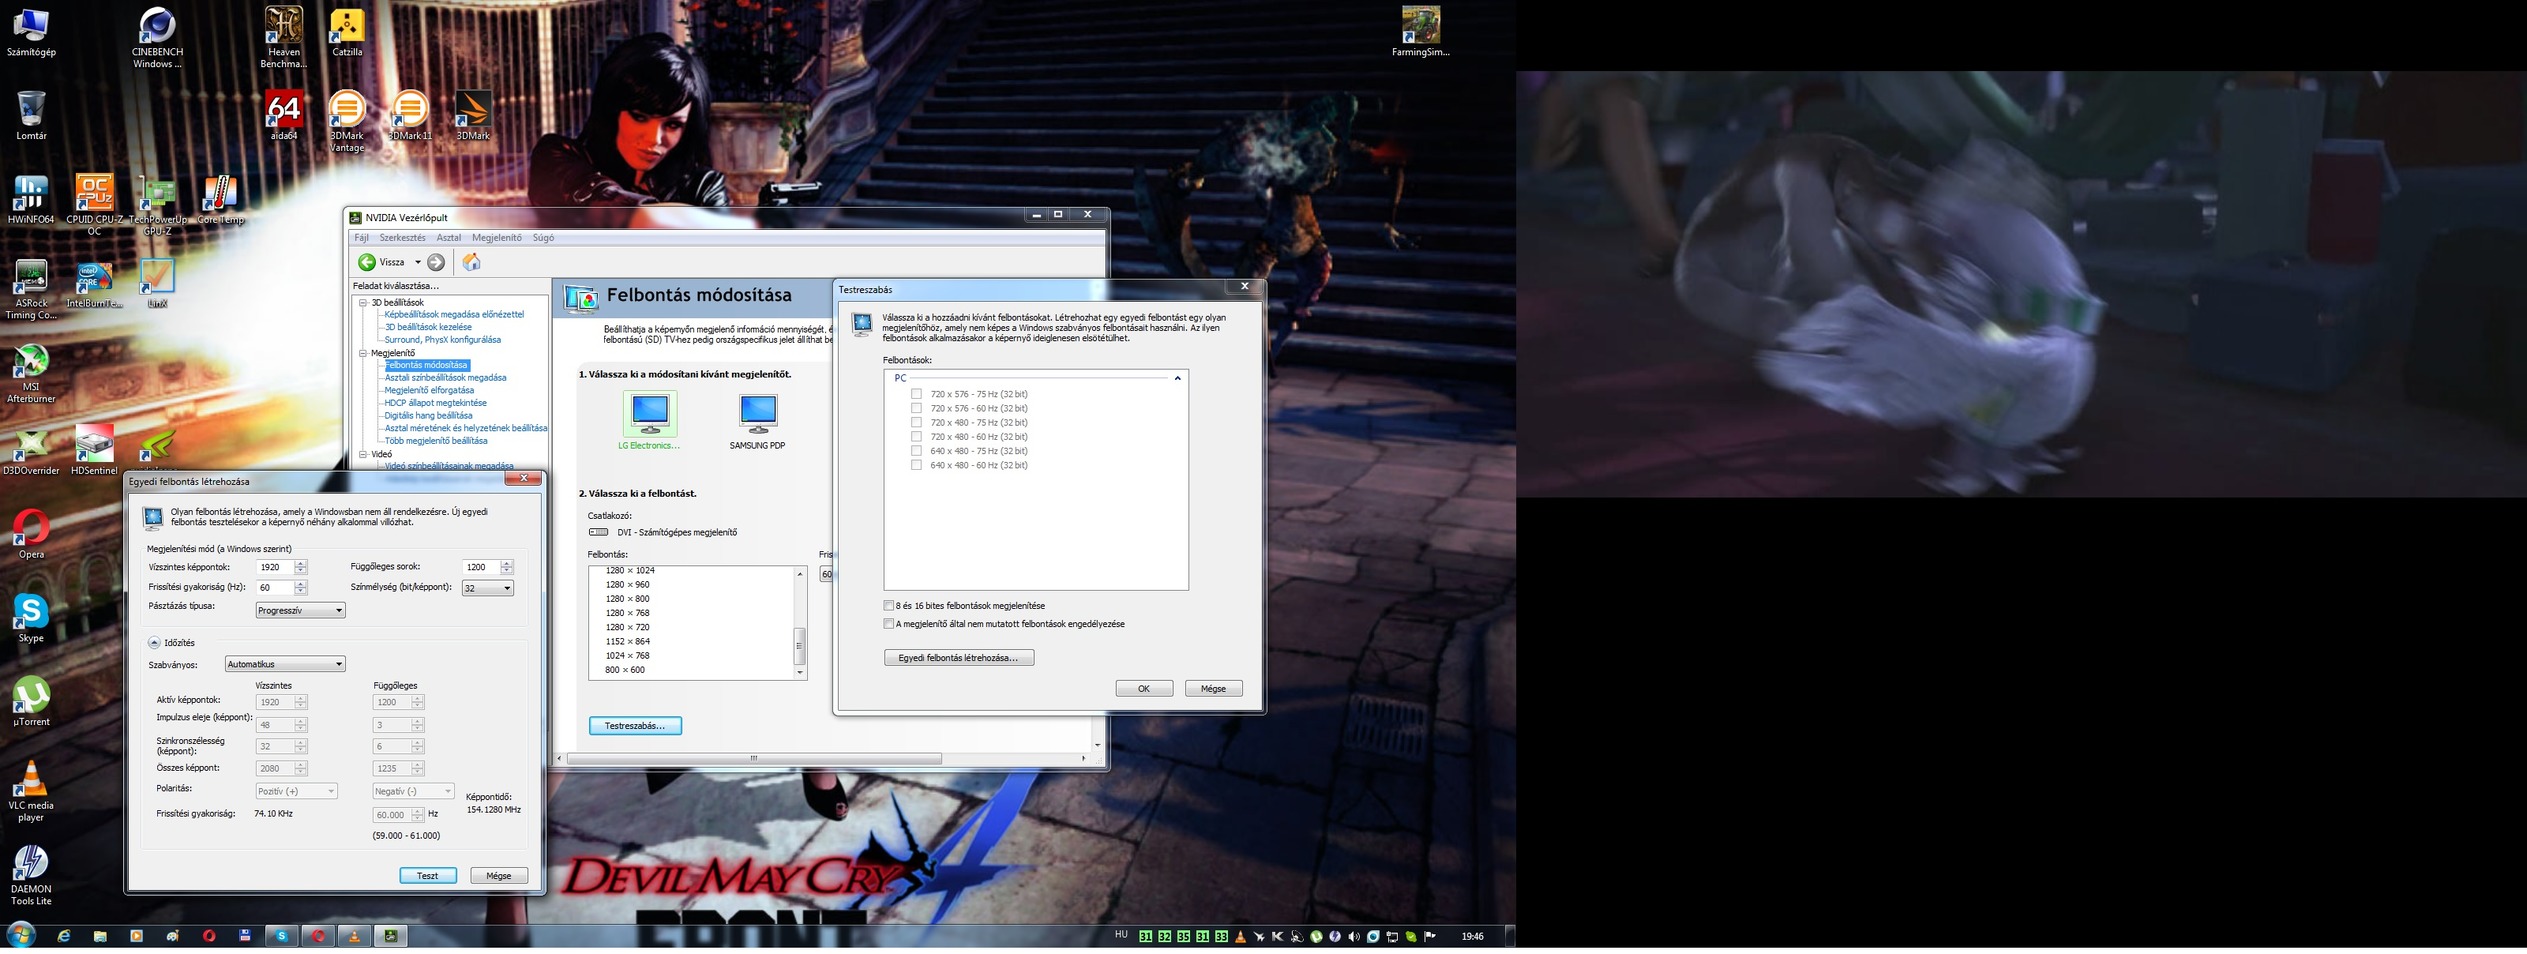Click Egyedi felbontás létrehozása... button
Viewport: 2527px width, 954px height.
[x=958, y=658]
